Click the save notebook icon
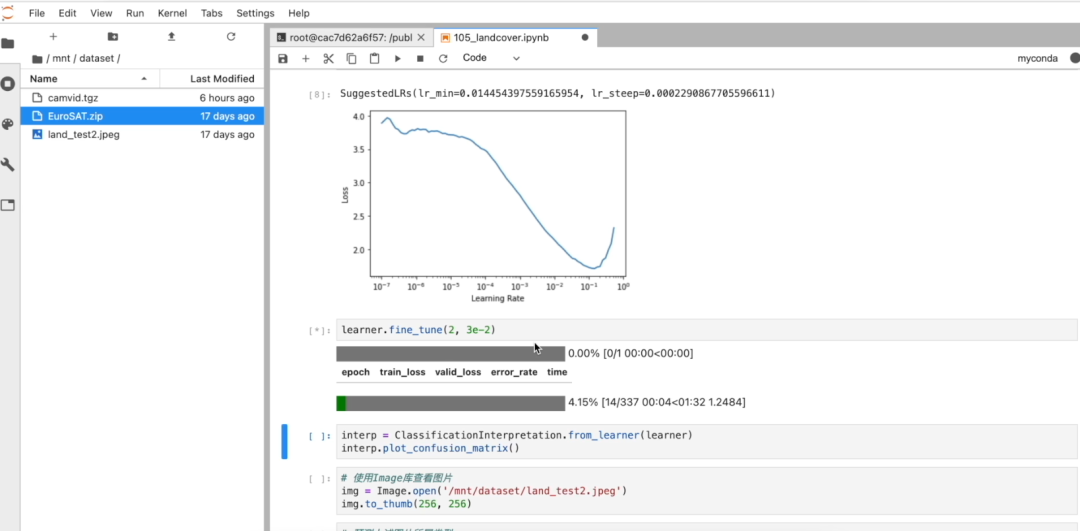Image resolution: width=1080 pixels, height=531 pixels. pyautogui.click(x=283, y=59)
